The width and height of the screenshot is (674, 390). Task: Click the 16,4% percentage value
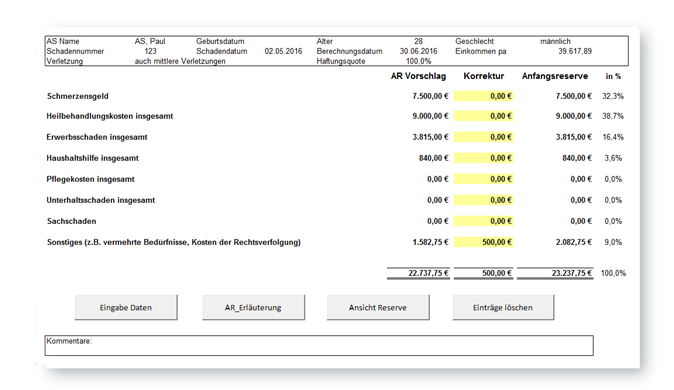pyautogui.click(x=613, y=137)
